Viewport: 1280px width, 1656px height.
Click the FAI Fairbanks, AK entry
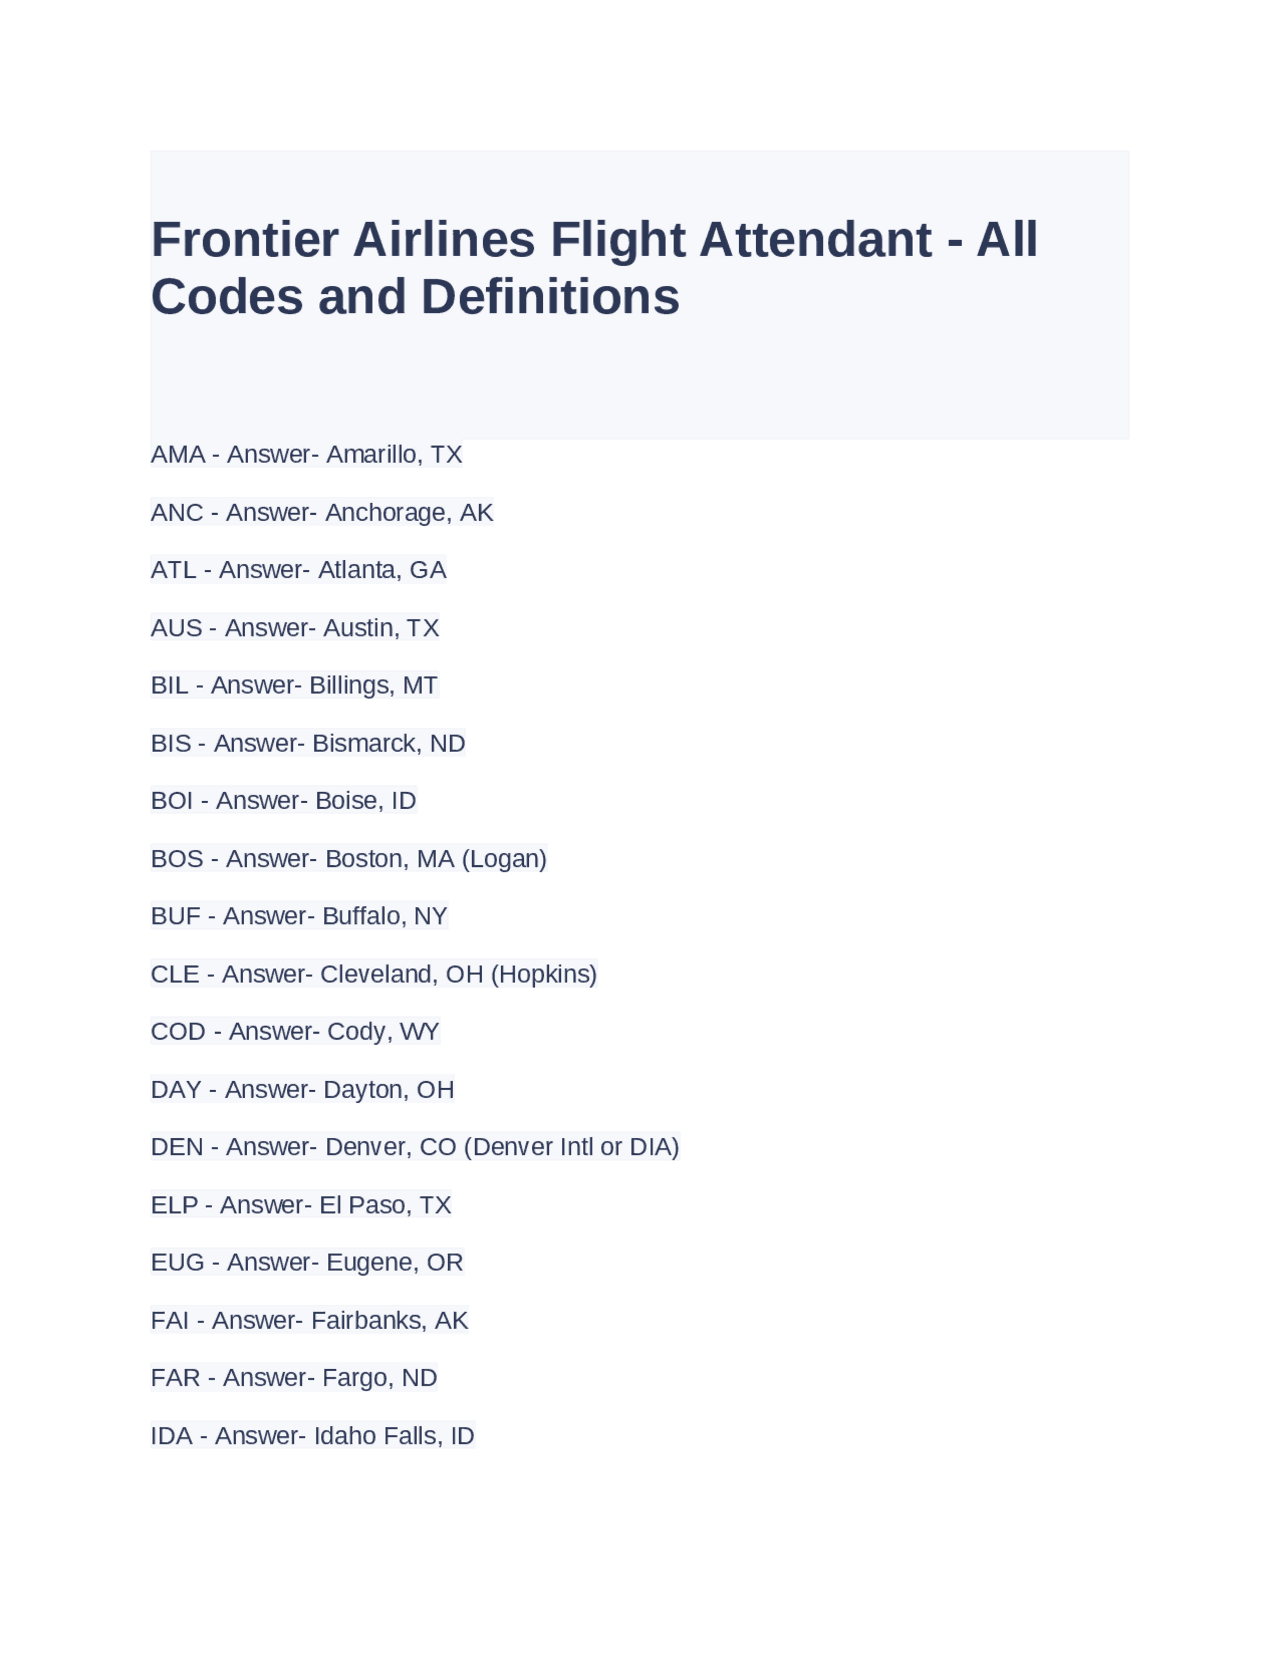point(309,1321)
